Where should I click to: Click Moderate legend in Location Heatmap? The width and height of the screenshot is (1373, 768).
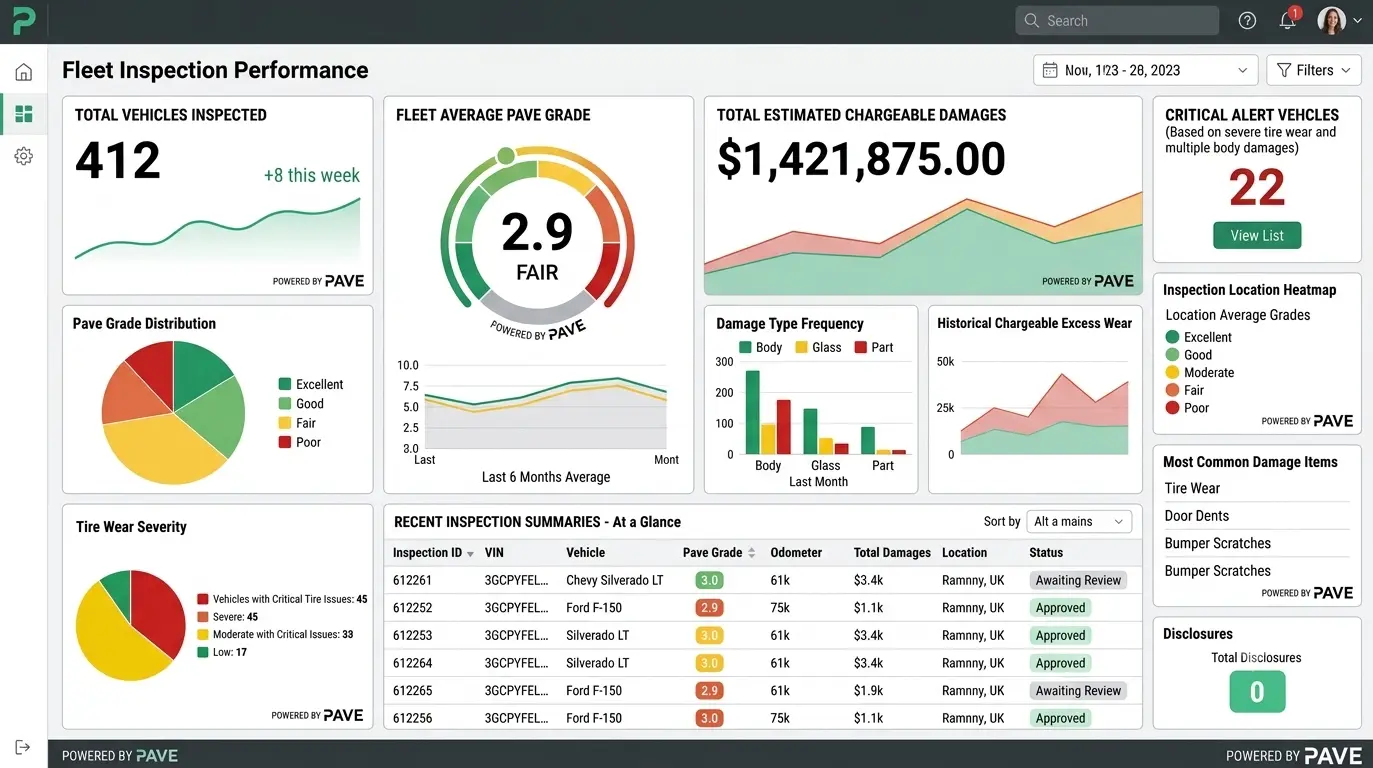1199,372
